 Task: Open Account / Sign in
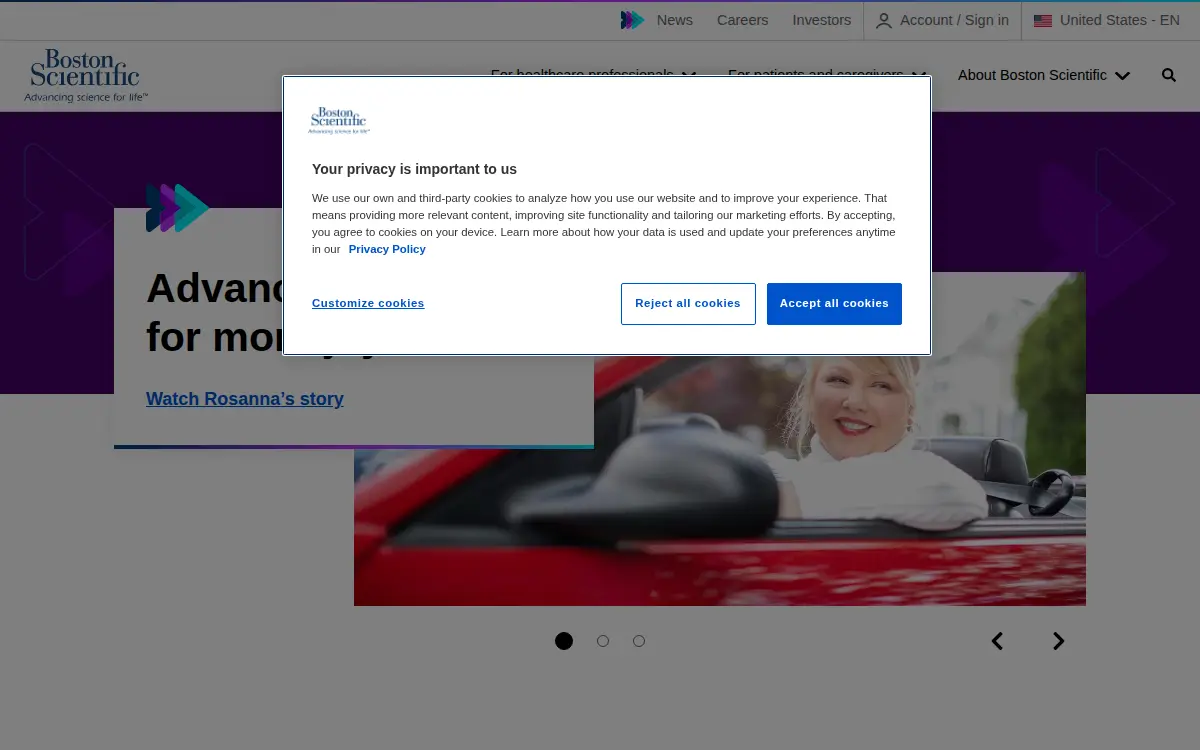tap(942, 21)
